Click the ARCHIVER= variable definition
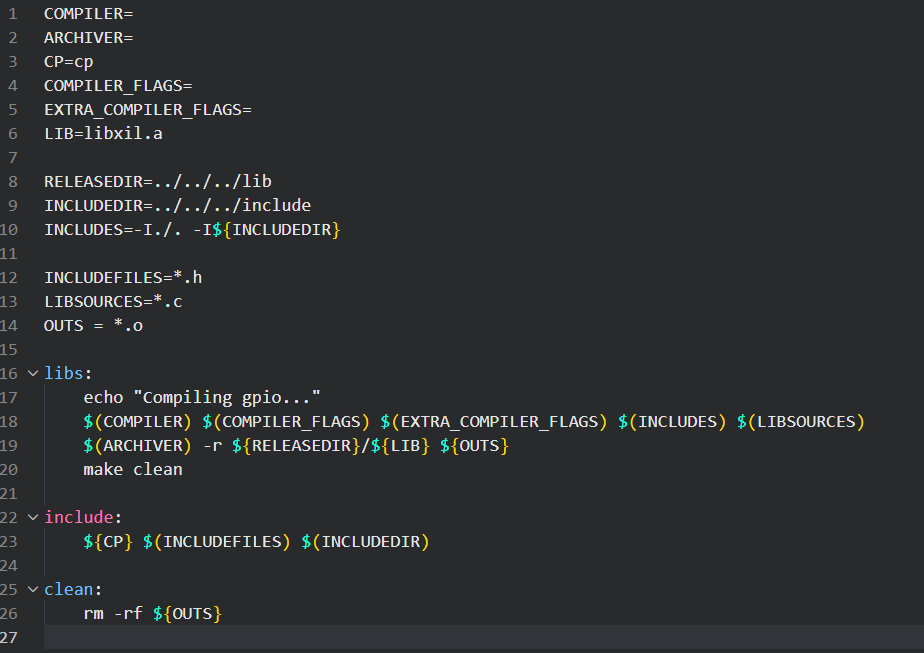The height and width of the screenshot is (653, 924). [x=88, y=38]
